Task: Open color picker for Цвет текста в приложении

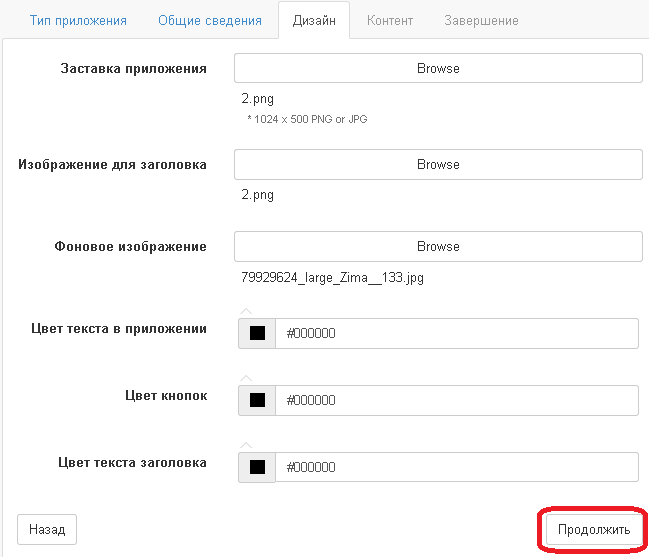Action: pos(257,333)
